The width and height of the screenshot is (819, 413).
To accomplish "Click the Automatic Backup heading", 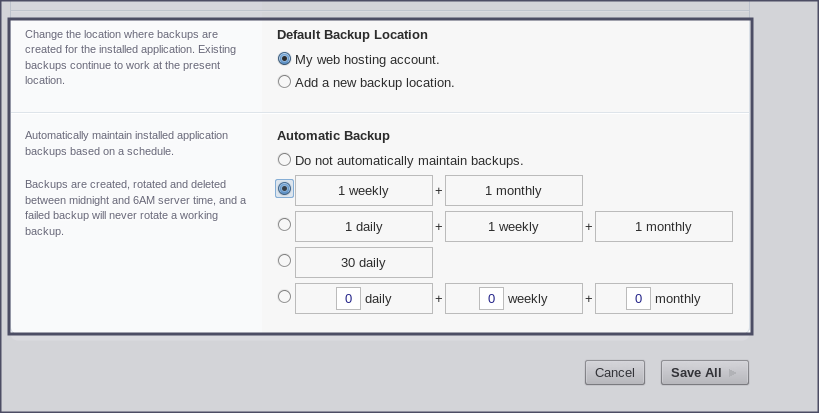I will (333, 135).
